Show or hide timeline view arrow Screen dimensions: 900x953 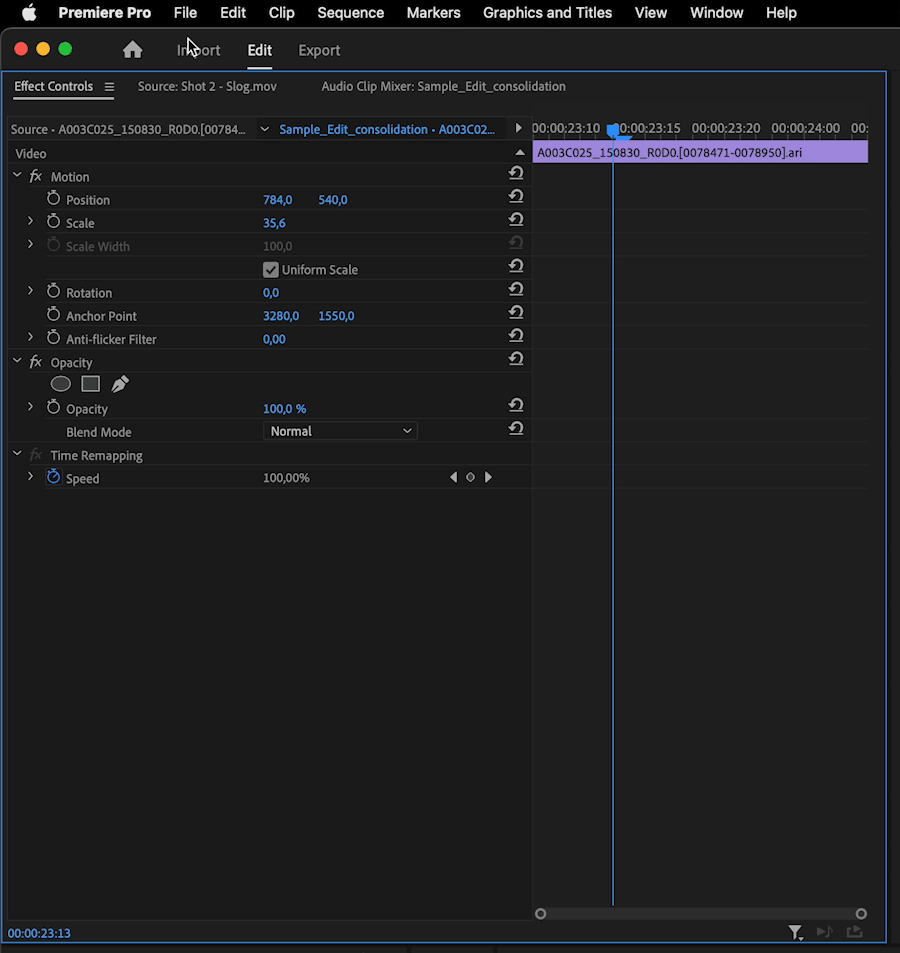[518, 128]
